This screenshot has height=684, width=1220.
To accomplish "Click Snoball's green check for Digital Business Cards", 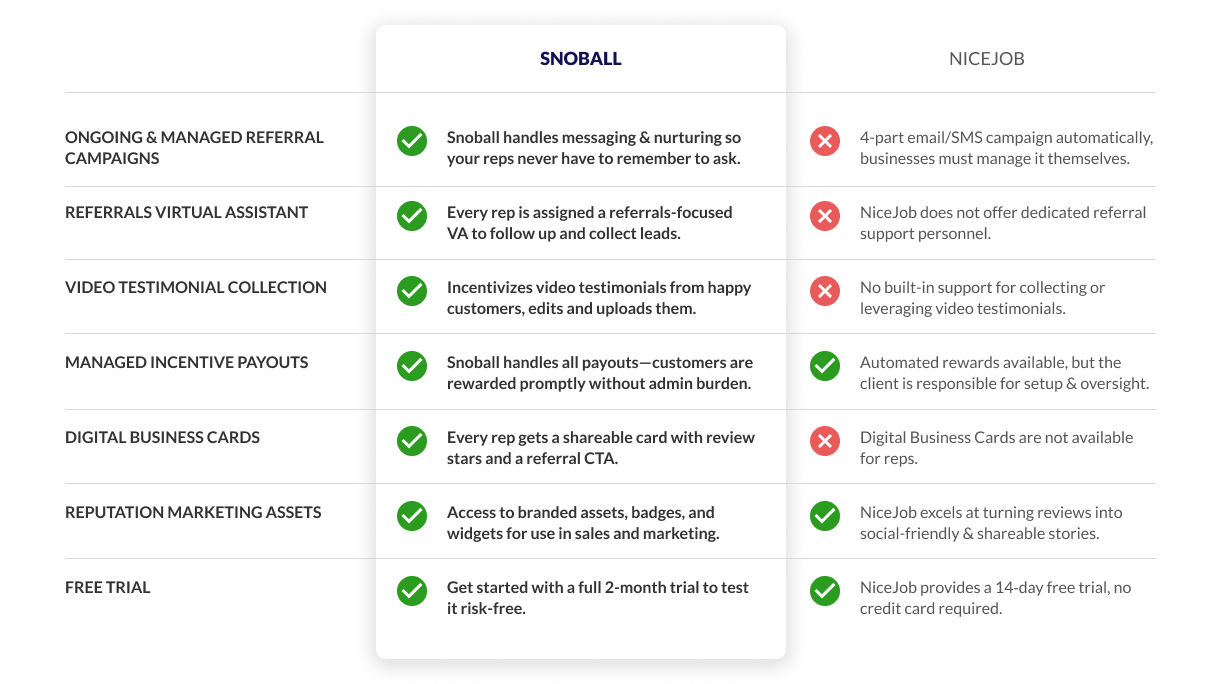I will pyautogui.click(x=412, y=441).
